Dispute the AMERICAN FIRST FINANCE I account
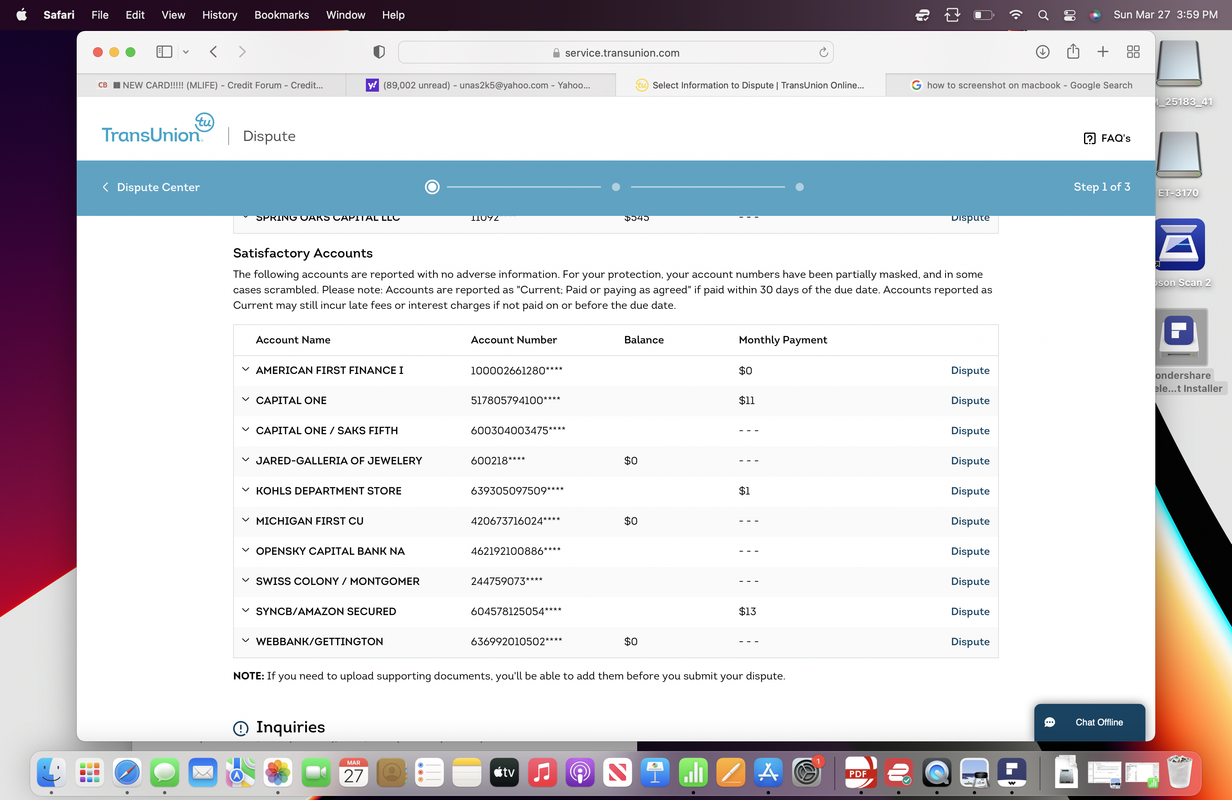 (x=970, y=370)
